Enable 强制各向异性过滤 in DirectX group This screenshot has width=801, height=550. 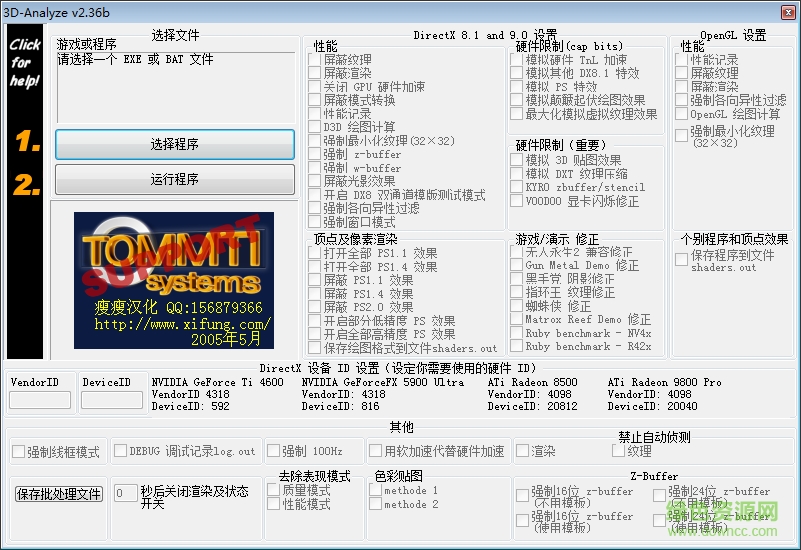[x=315, y=208]
